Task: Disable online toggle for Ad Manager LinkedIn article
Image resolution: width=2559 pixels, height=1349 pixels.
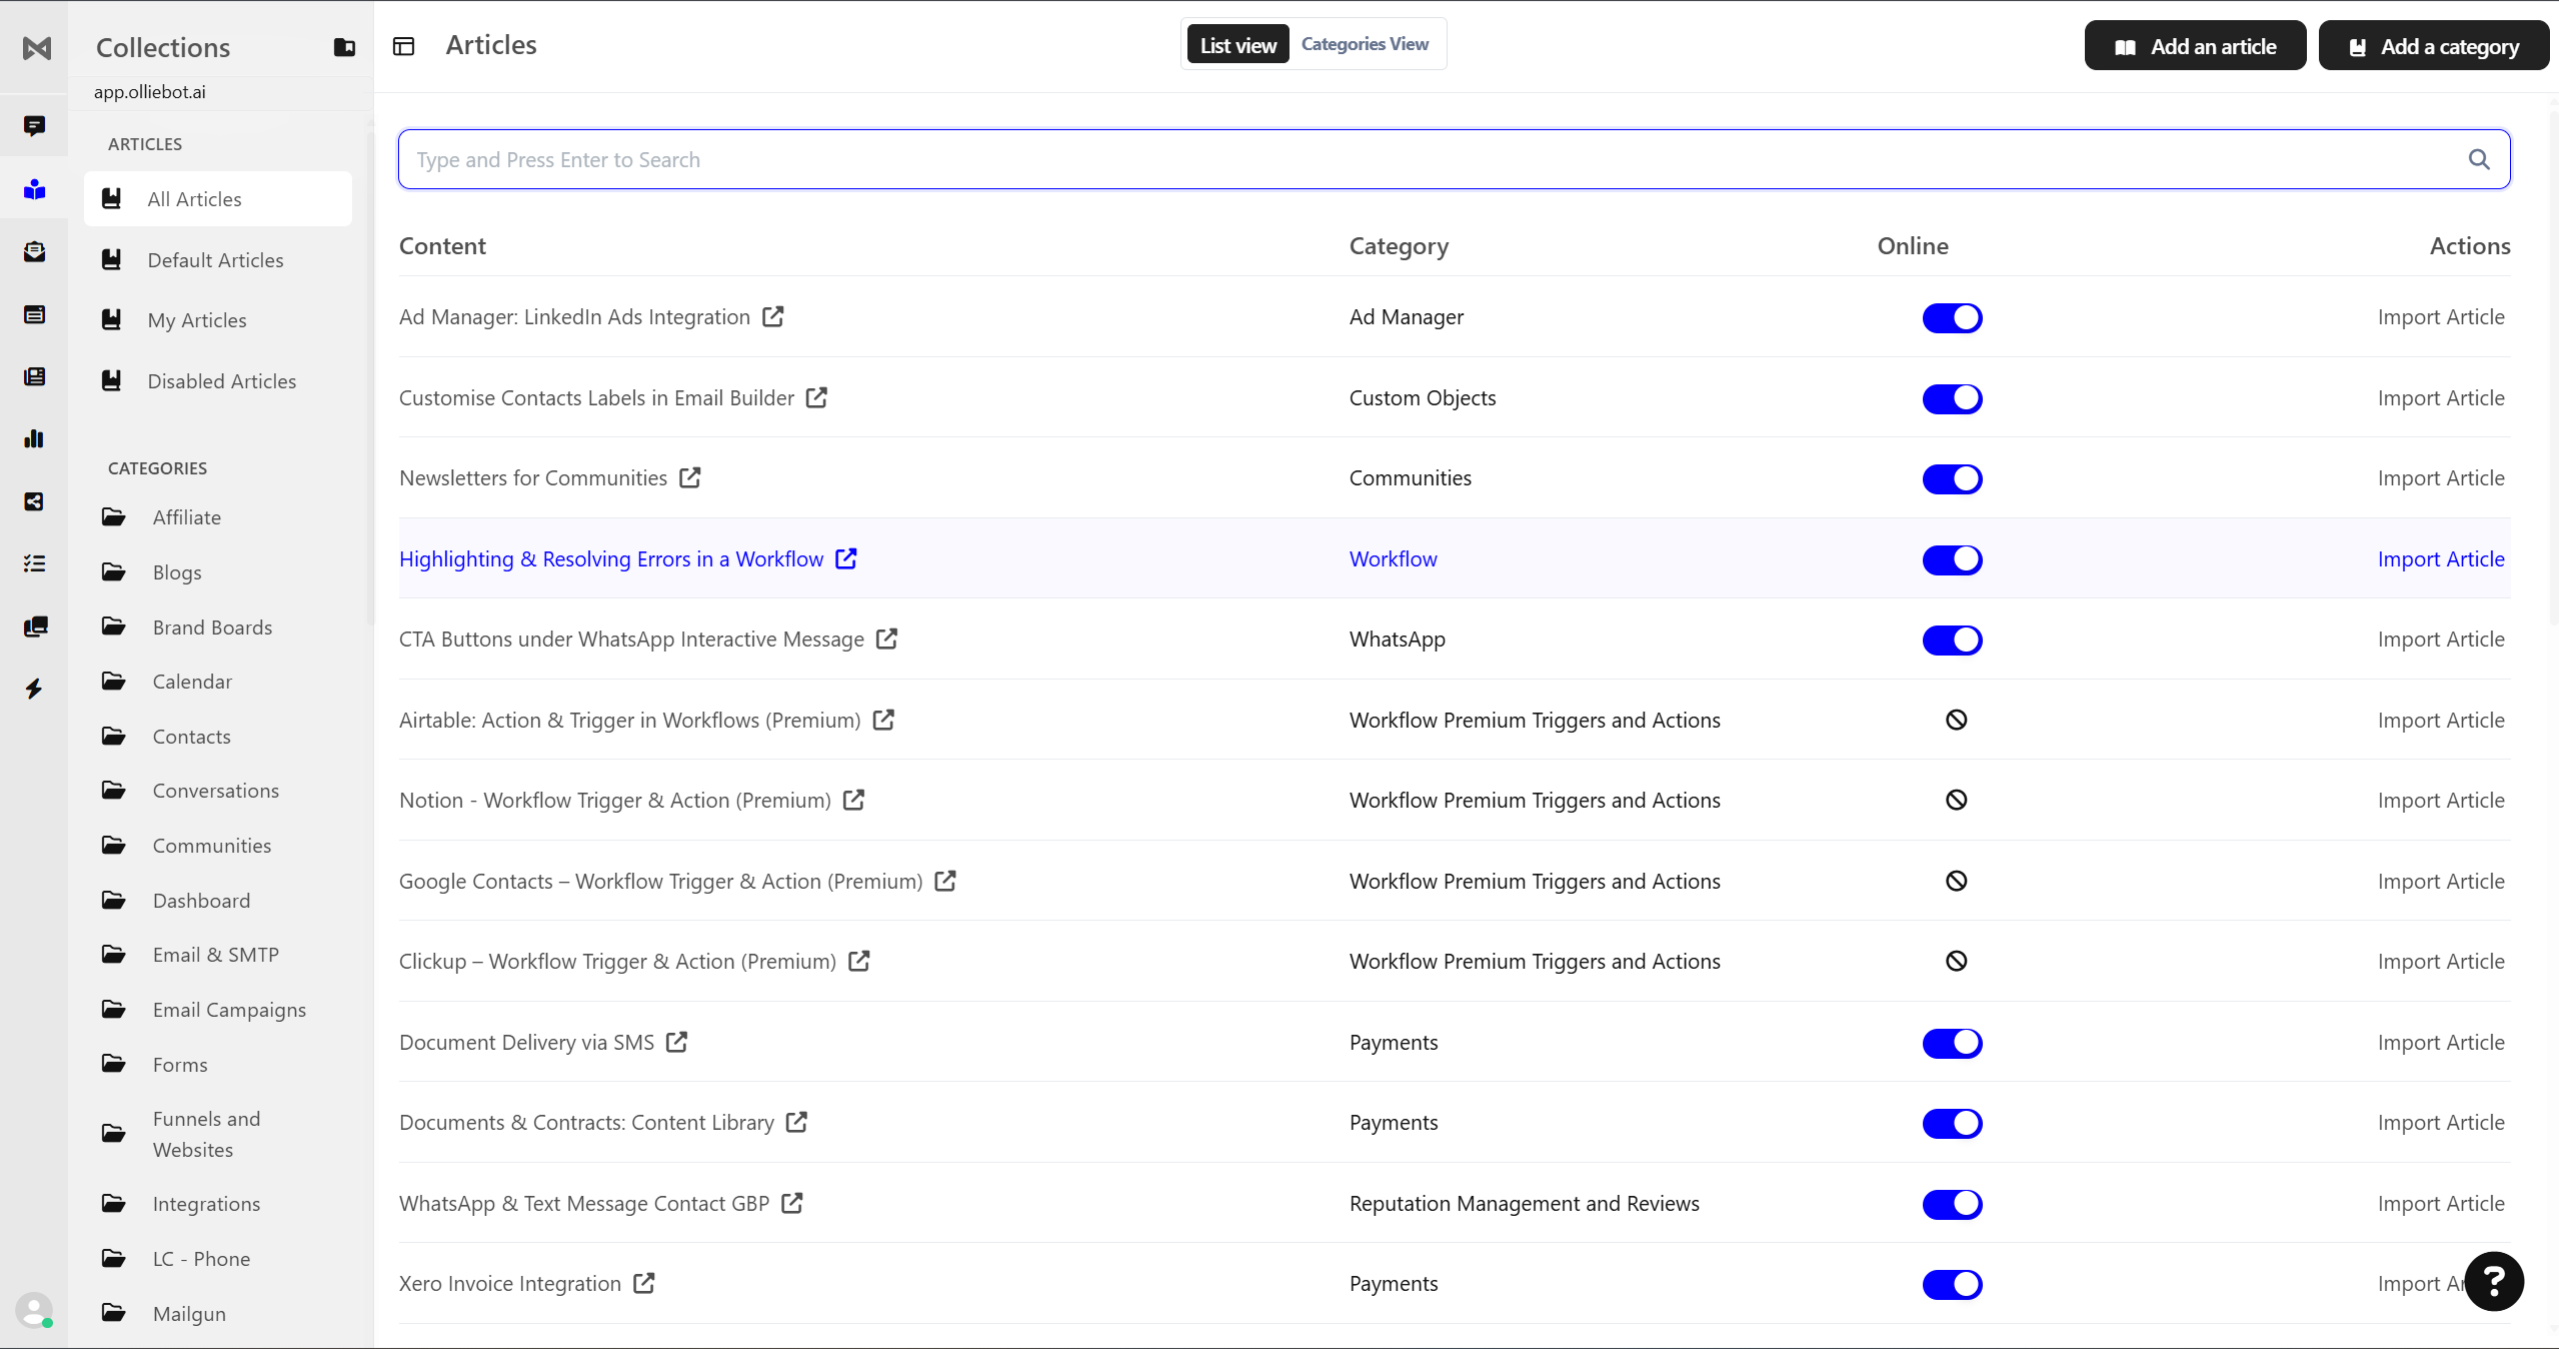Action: pyautogui.click(x=1951, y=318)
